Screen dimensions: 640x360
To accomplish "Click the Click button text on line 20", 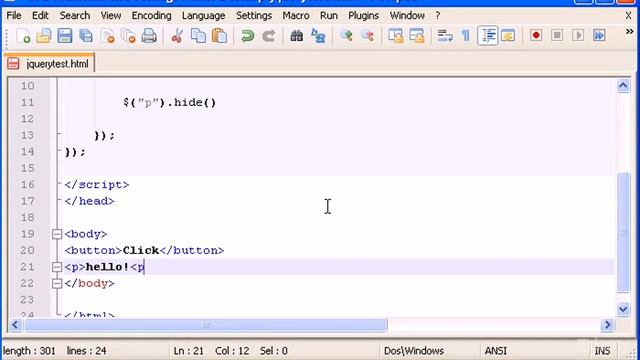I will (x=140, y=250).
